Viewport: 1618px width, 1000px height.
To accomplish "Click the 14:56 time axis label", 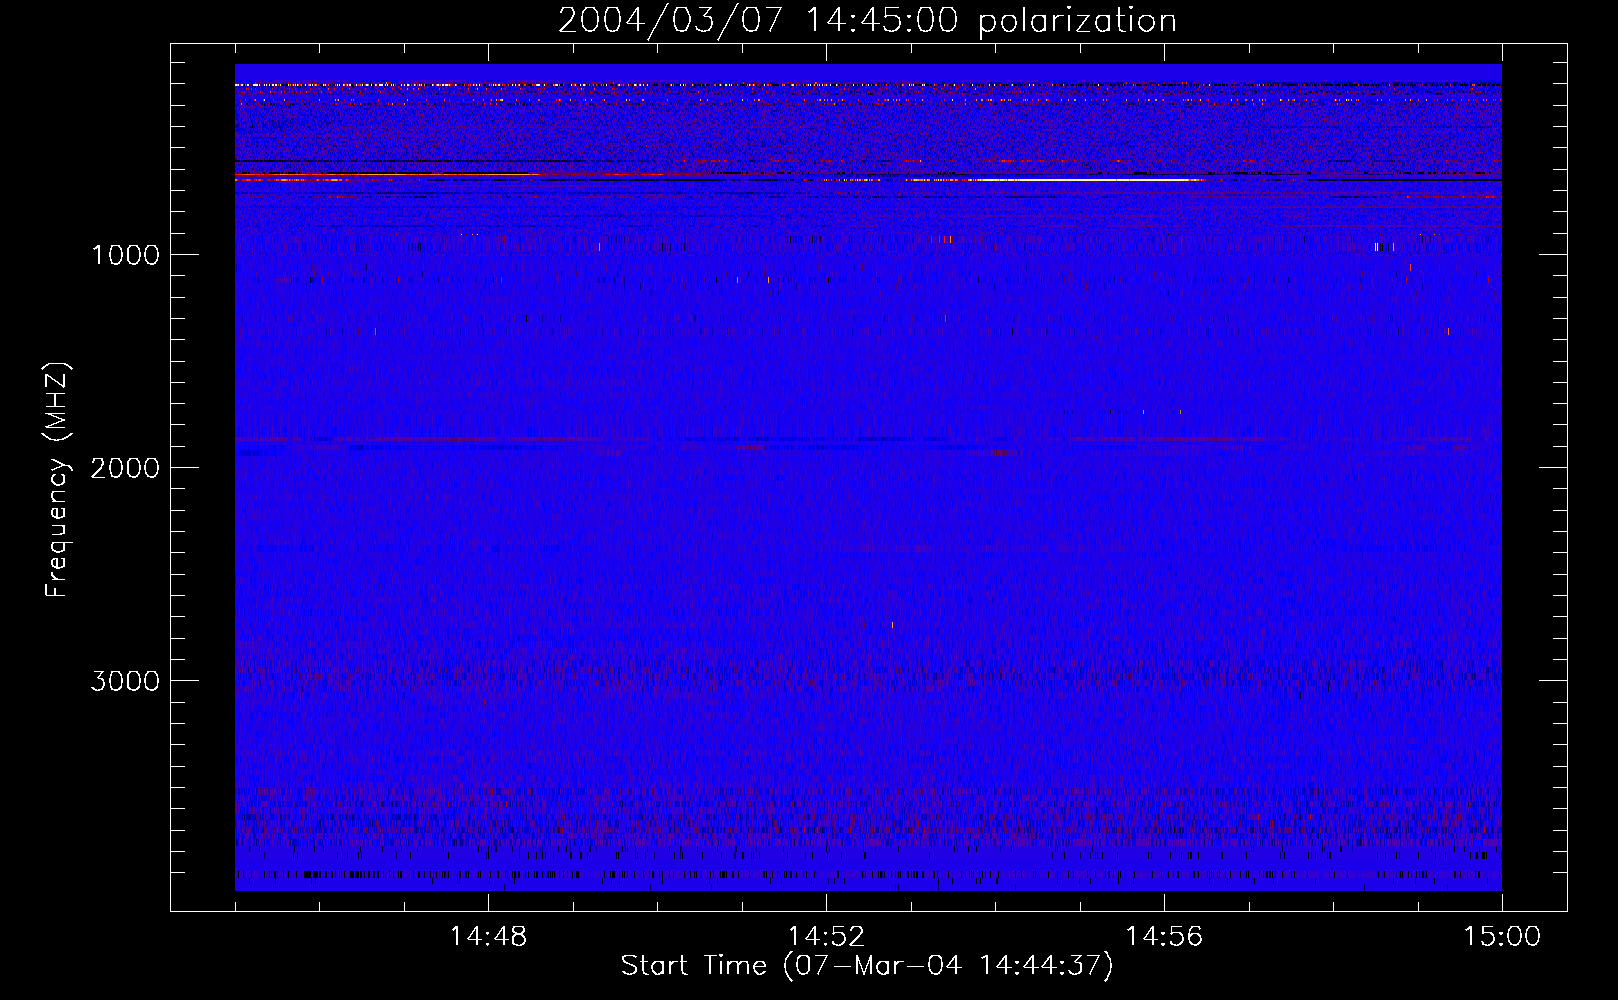I will pyautogui.click(x=1164, y=937).
